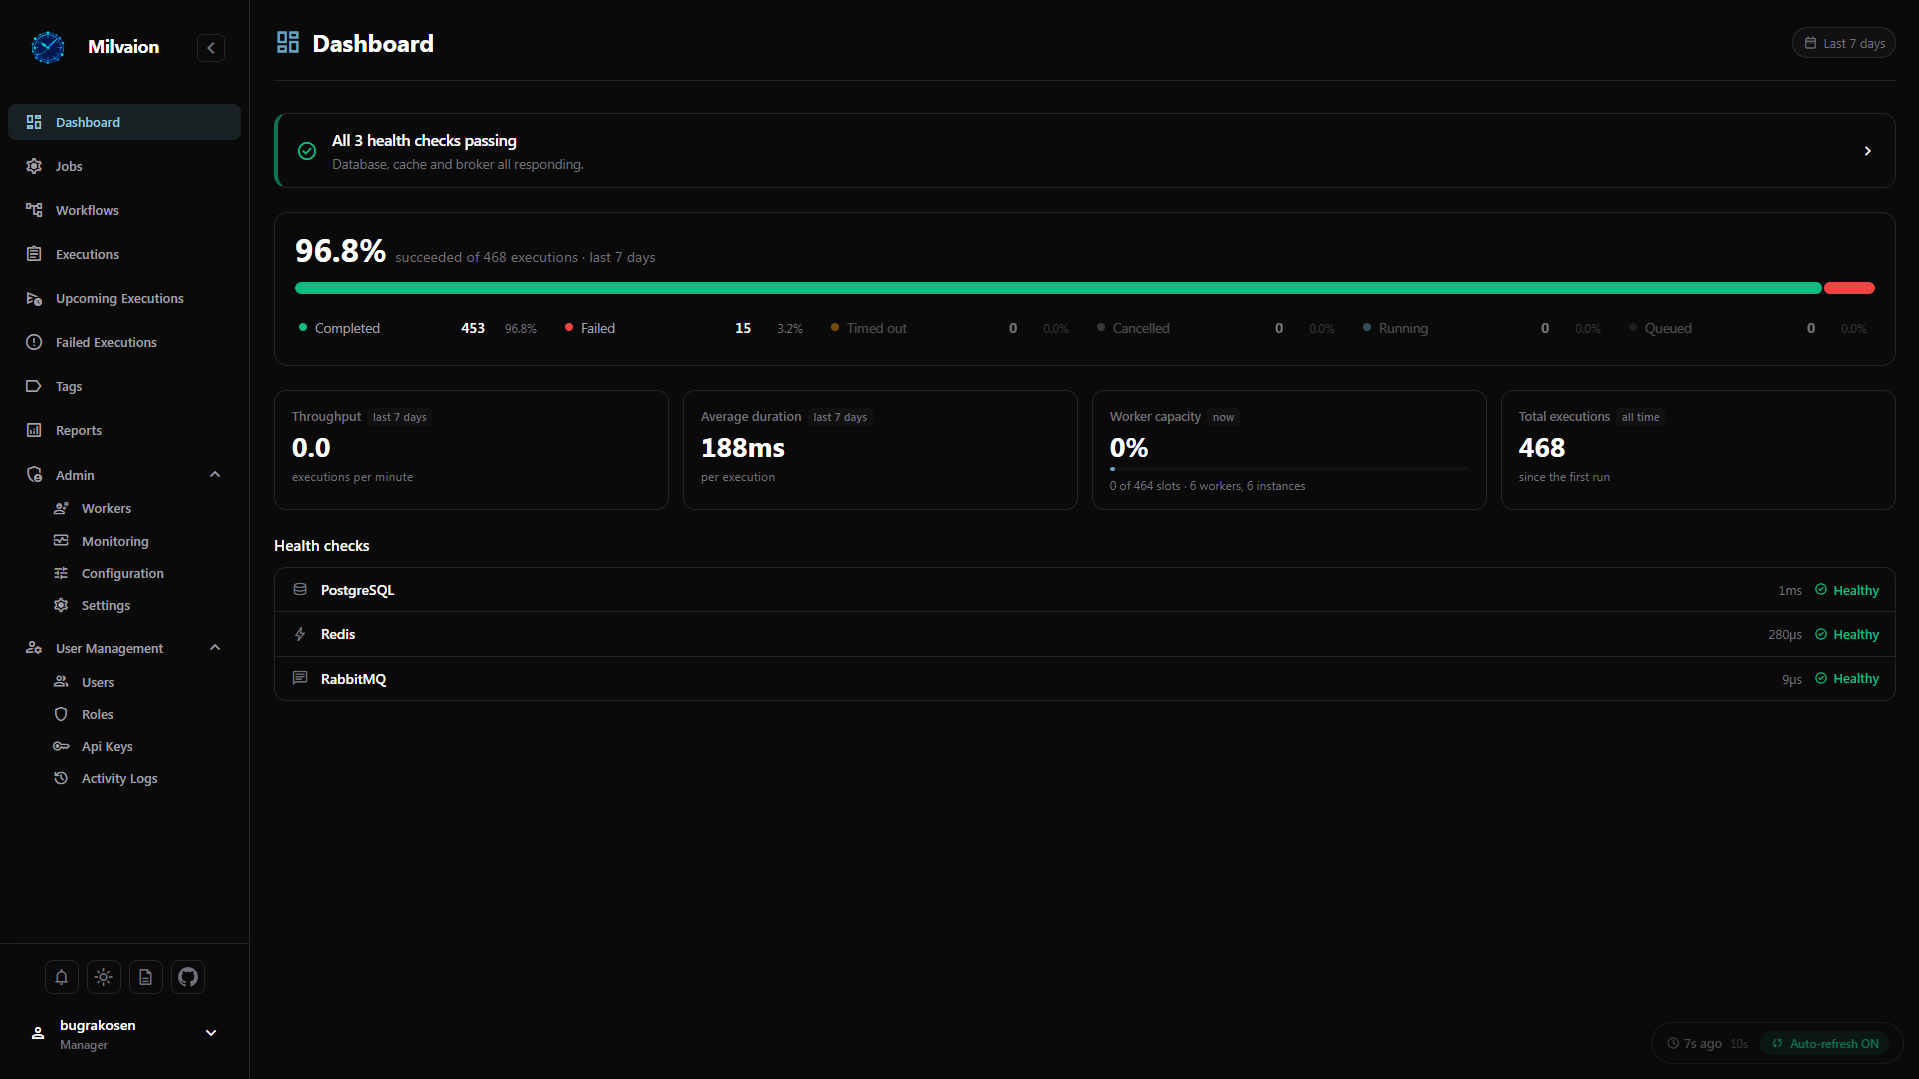
Task: Select the Total executions card
Action: (1698, 450)
